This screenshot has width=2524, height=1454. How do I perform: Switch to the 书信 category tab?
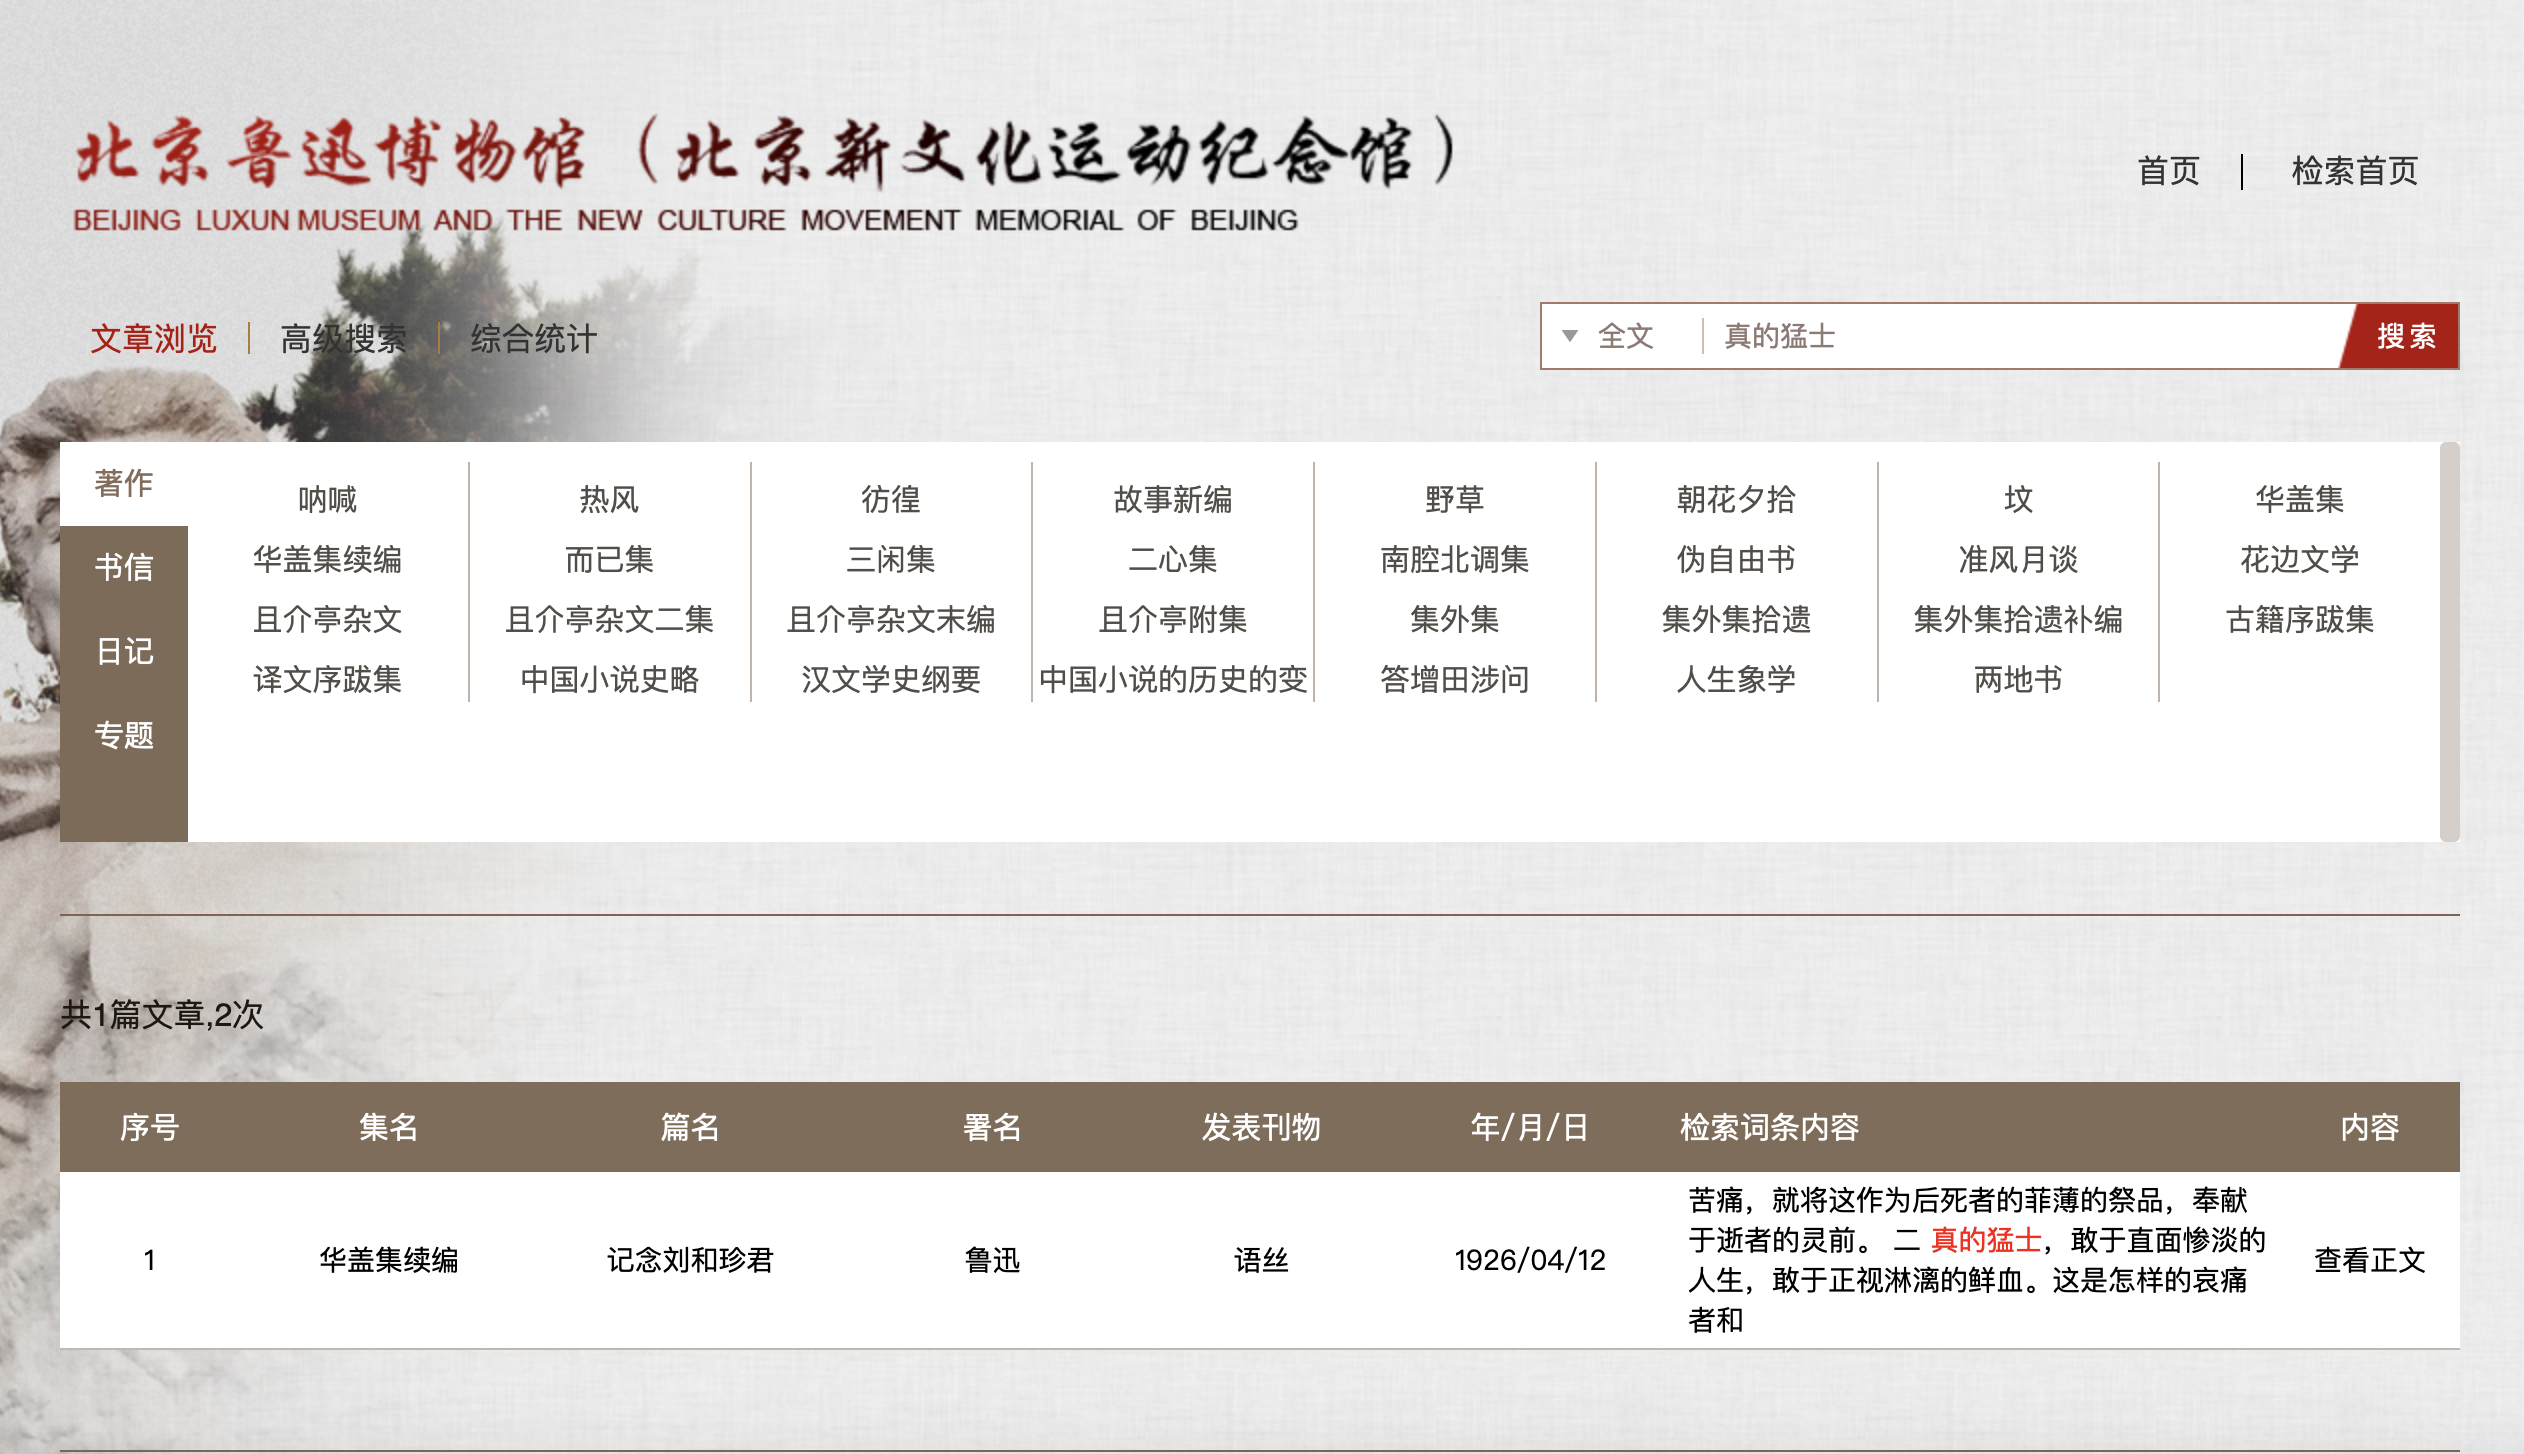[124, 567]
